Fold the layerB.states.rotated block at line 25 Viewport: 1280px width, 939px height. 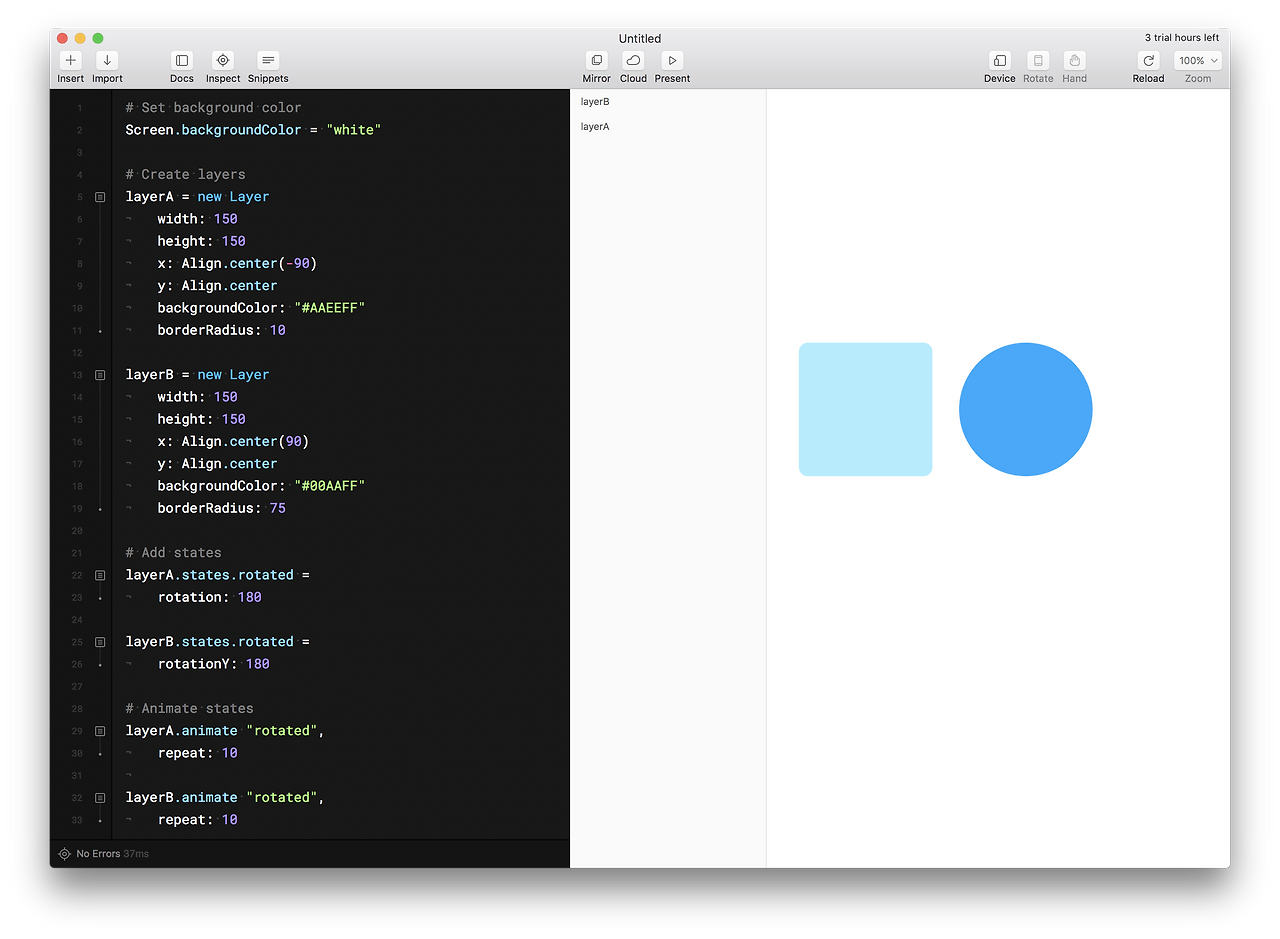[100, 642]
